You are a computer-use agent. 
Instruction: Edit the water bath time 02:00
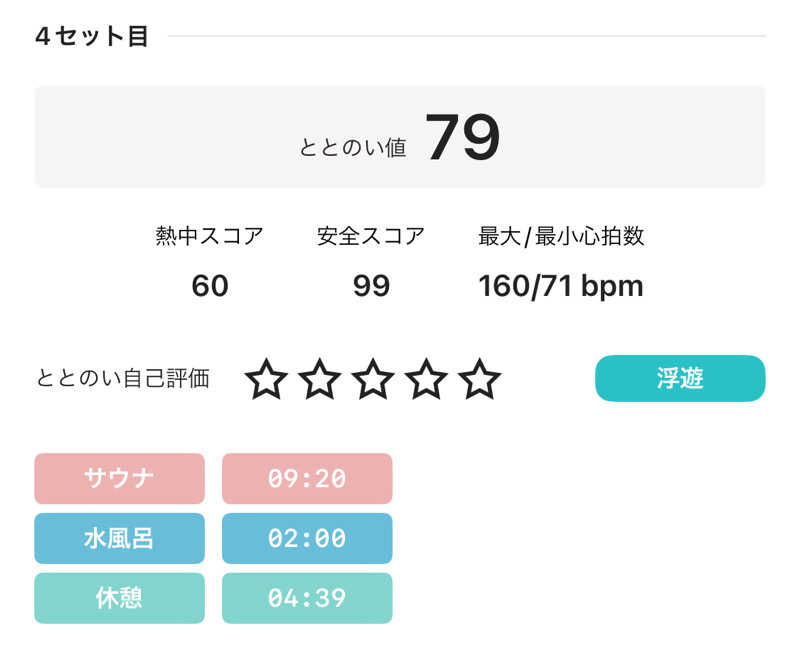[x=307, y=538]
